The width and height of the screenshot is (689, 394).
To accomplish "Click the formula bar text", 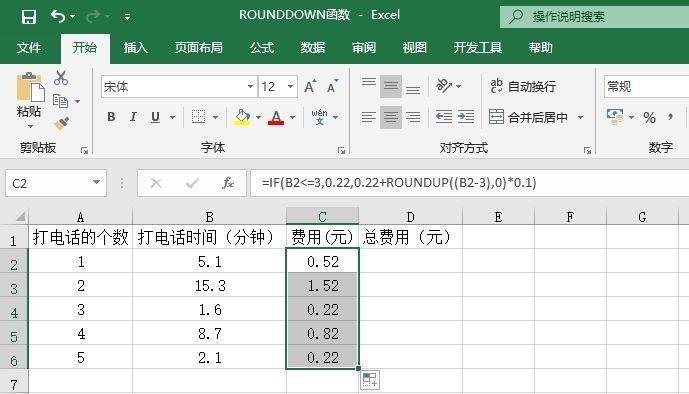I will coord(399,183).
